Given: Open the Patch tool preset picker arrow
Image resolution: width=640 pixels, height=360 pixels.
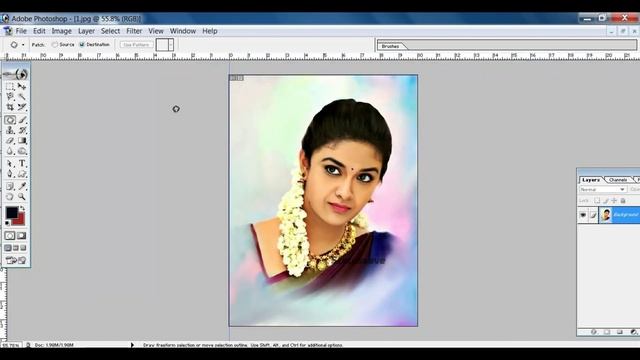Looking at the screenshot, I should click(x=23, y=44).
